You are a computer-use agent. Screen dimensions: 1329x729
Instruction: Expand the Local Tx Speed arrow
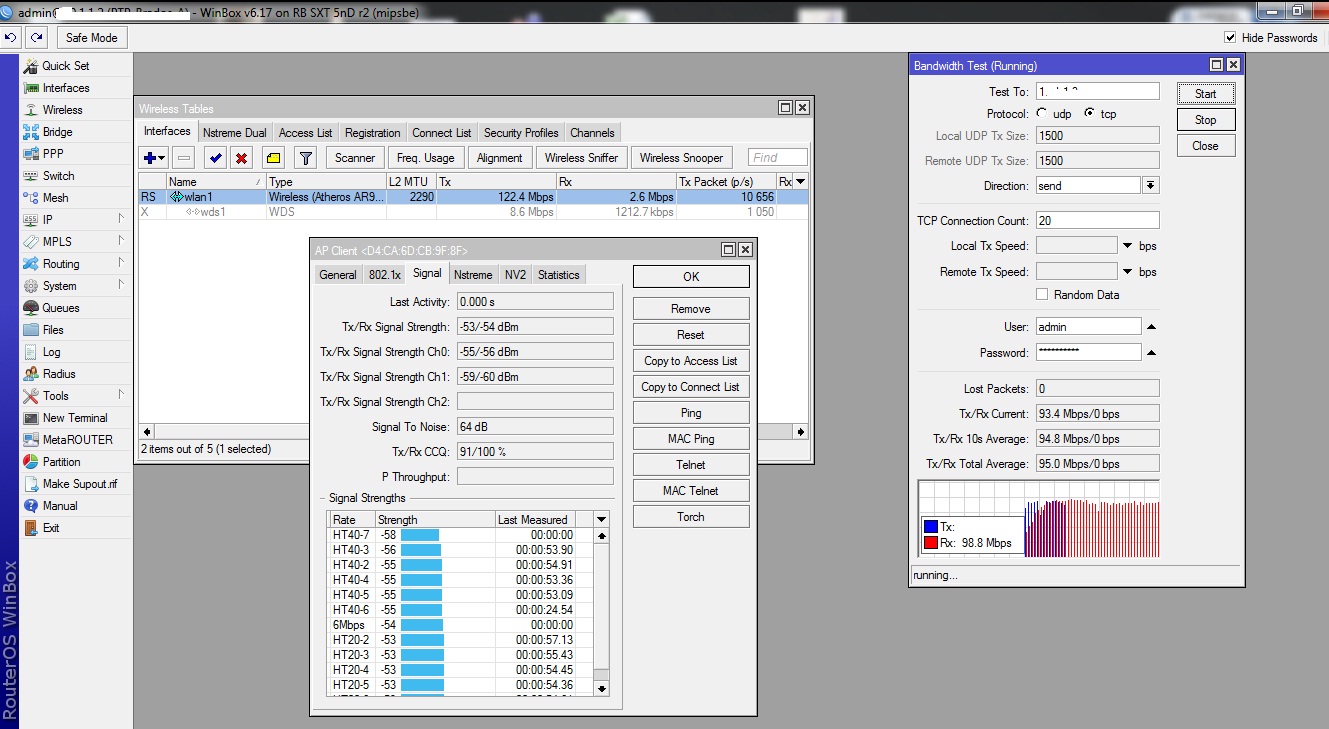point(1128,246)
